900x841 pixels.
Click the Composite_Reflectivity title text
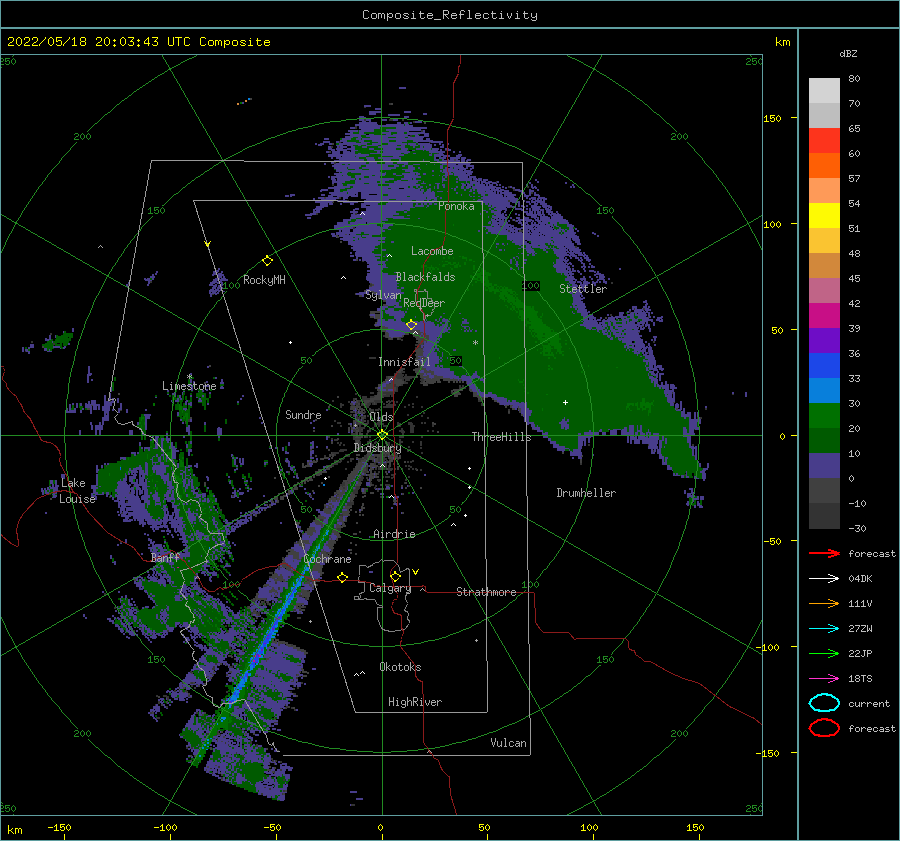coord(450,15)
